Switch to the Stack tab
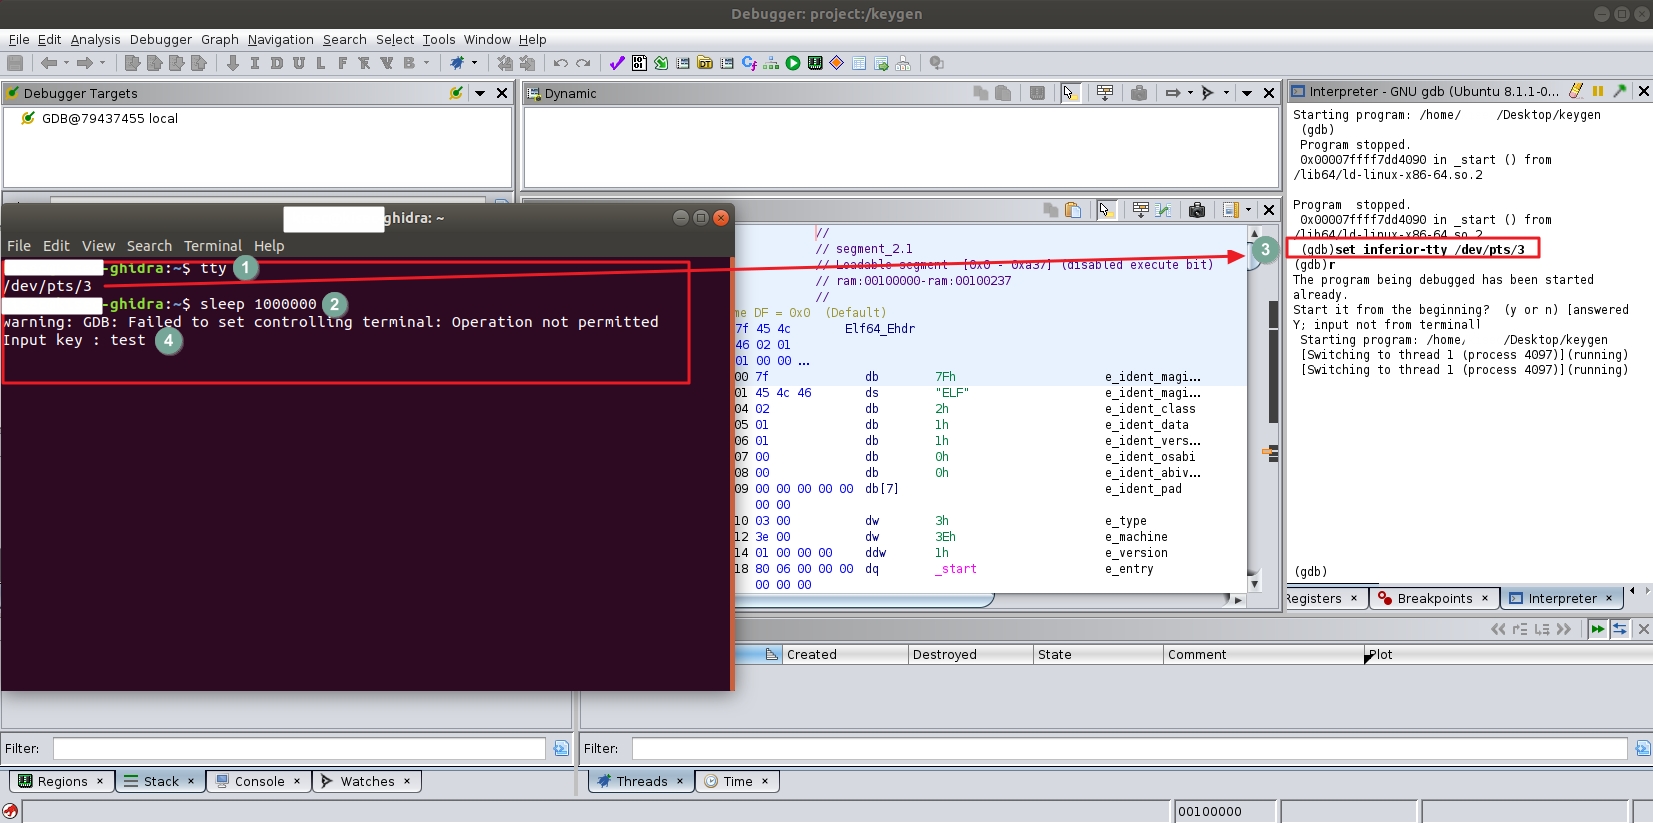Viewport: 1653px width, 823px height. click(161, 781)
